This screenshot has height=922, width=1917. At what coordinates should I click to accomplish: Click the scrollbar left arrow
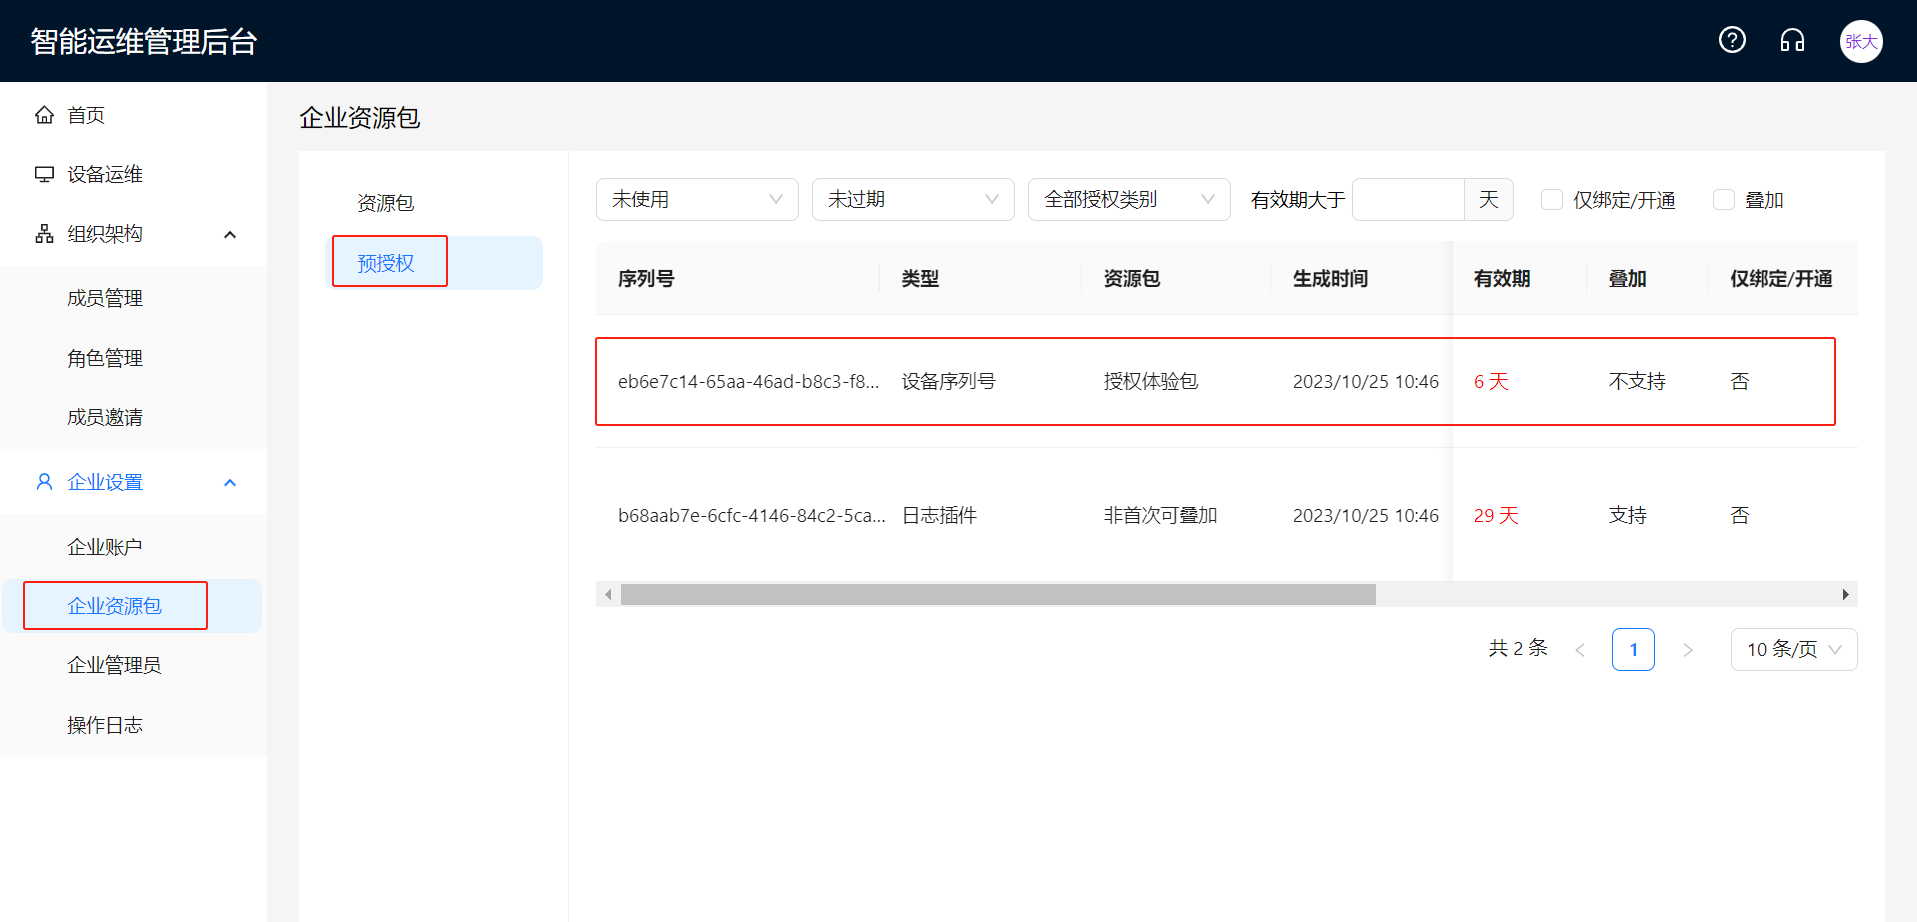click(607, 594)
